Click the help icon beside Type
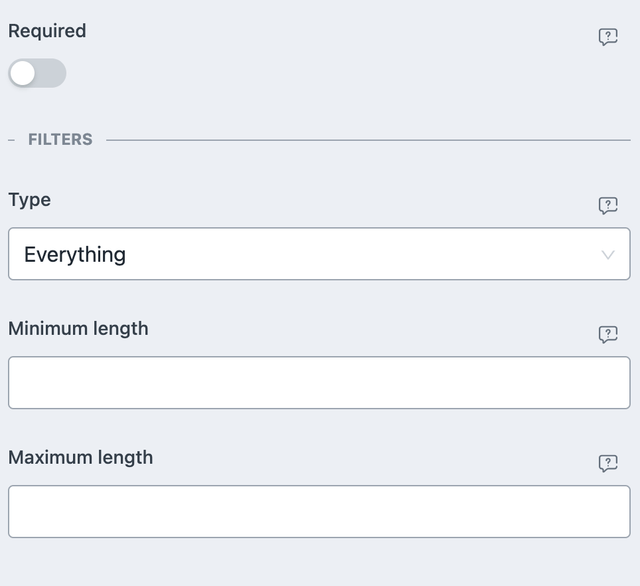 click(x=608, y=205)
